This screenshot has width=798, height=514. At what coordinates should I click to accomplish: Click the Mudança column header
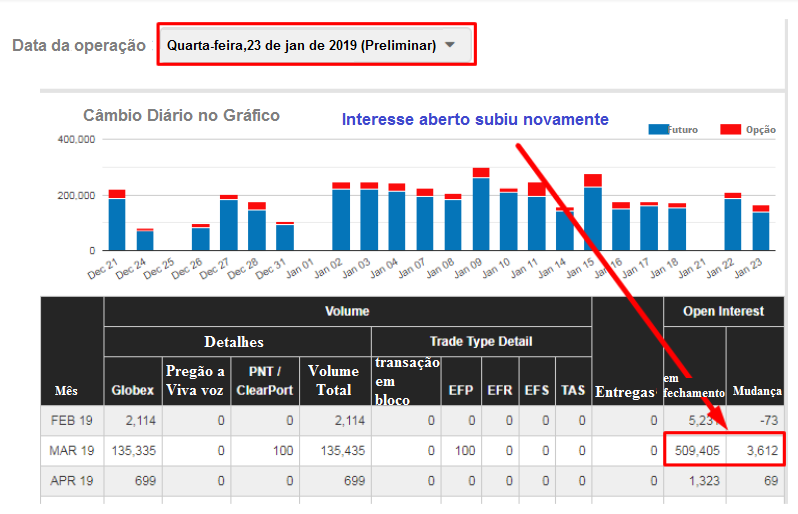pos(757,391)
